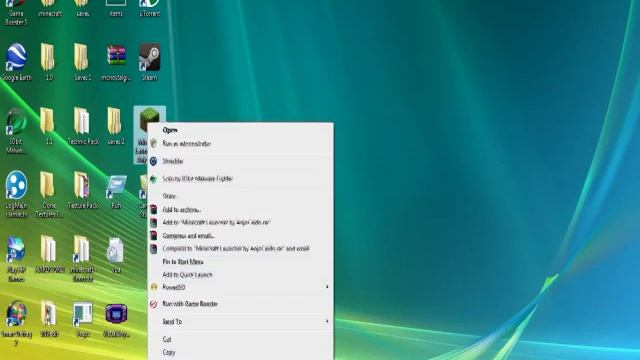Select the .minecraft folder icon
640x360 pixels.
[49, 8]
